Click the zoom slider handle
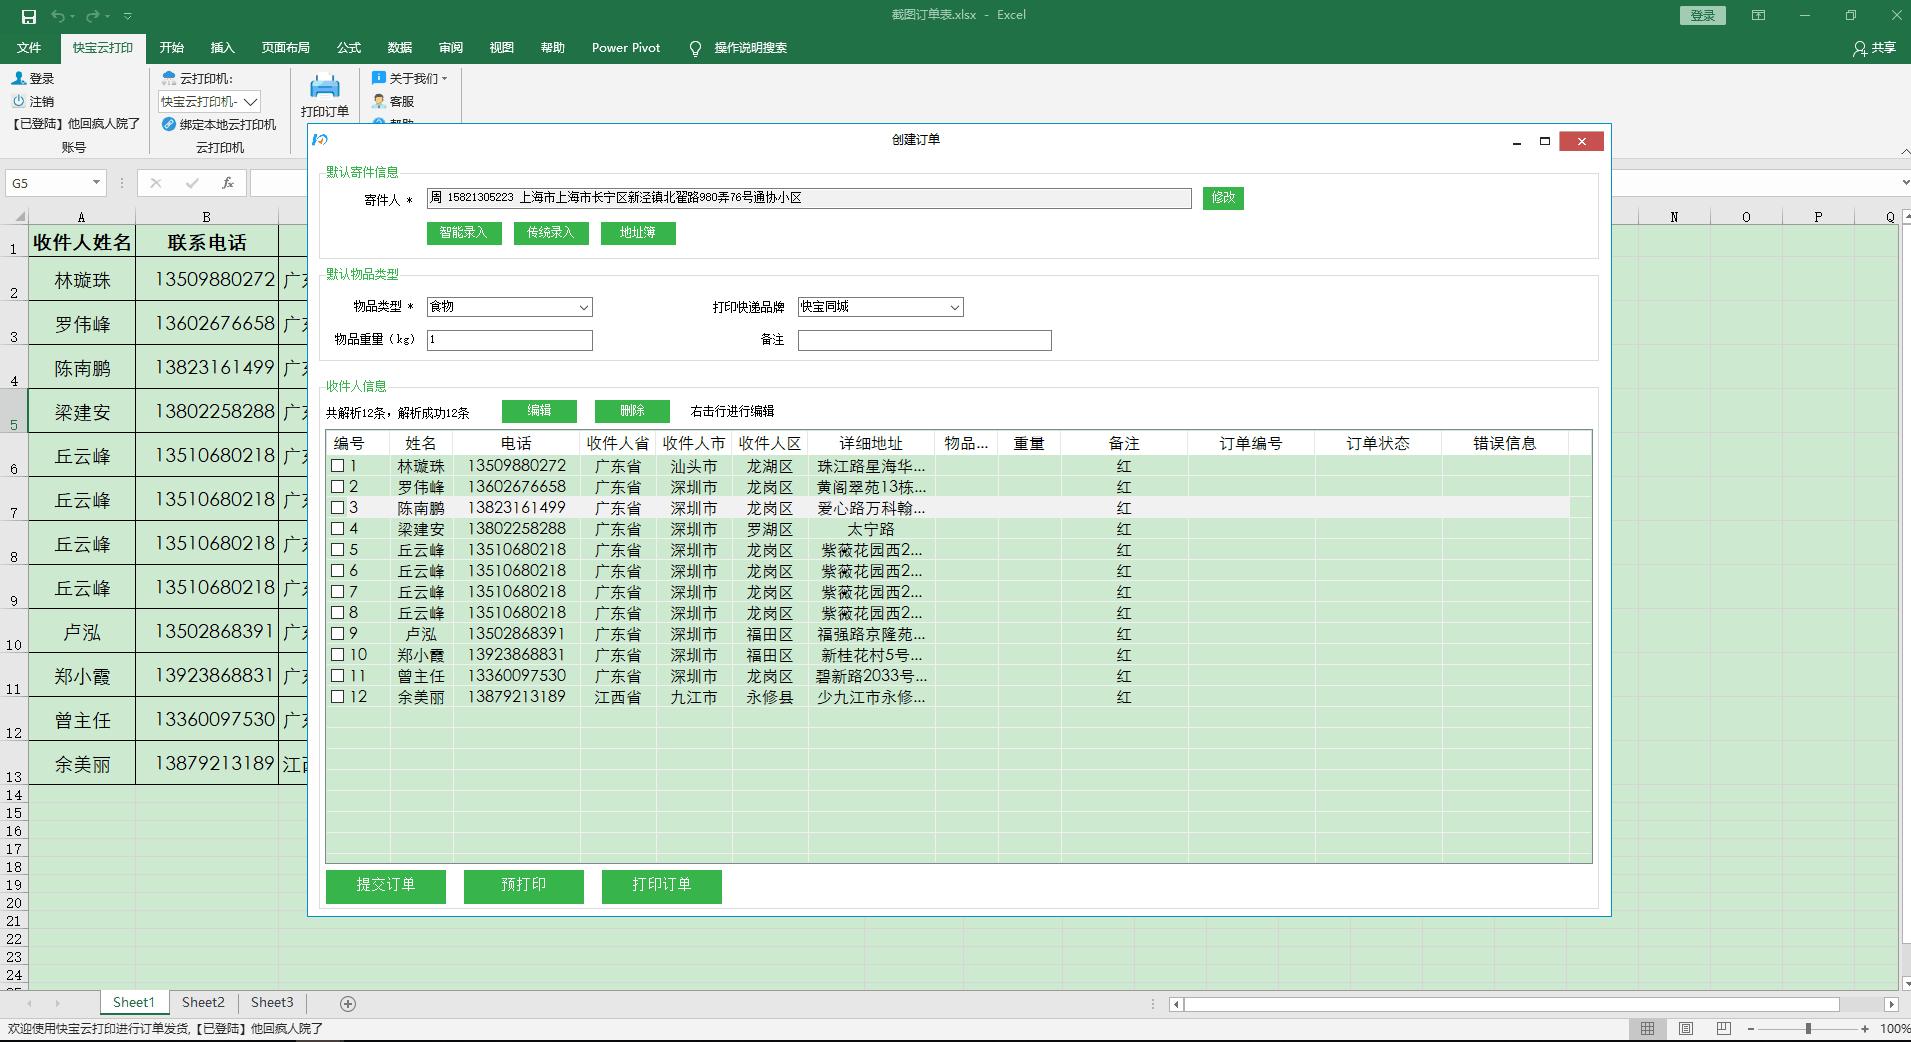The image size is (1911, 1042). click(x=1808, y=1028)
